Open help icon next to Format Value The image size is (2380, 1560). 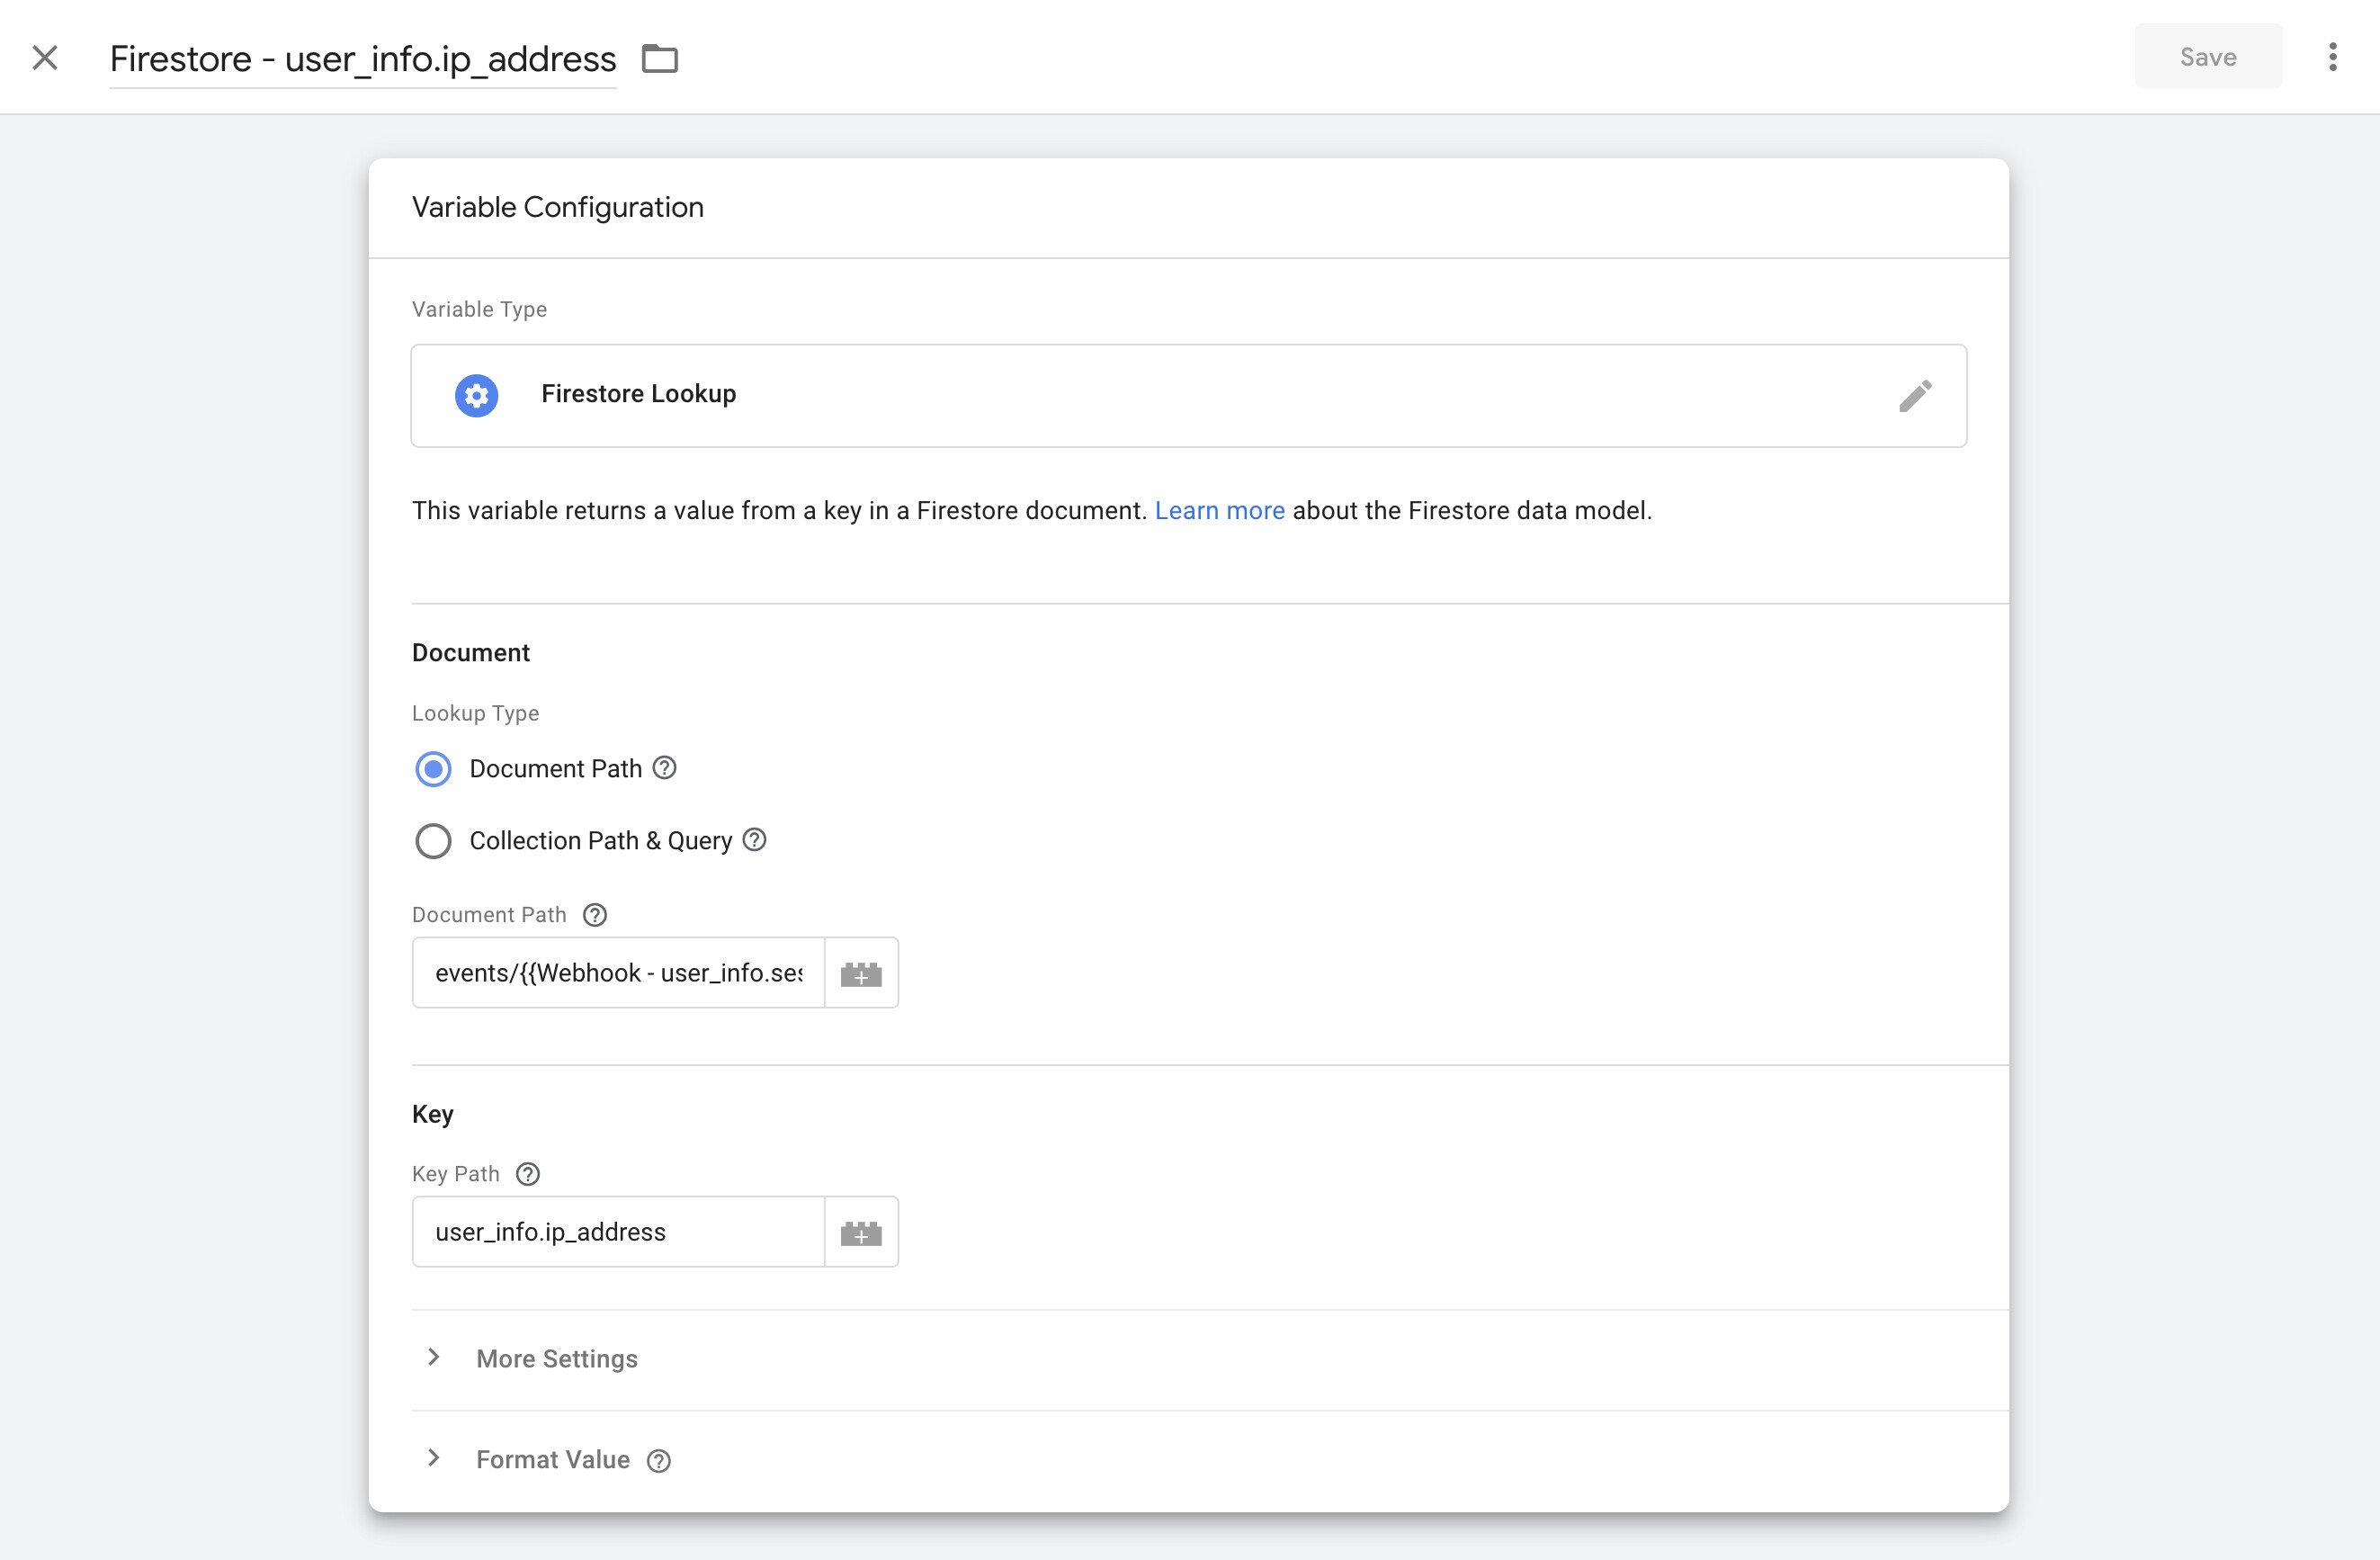click(x=659, y=1461)
